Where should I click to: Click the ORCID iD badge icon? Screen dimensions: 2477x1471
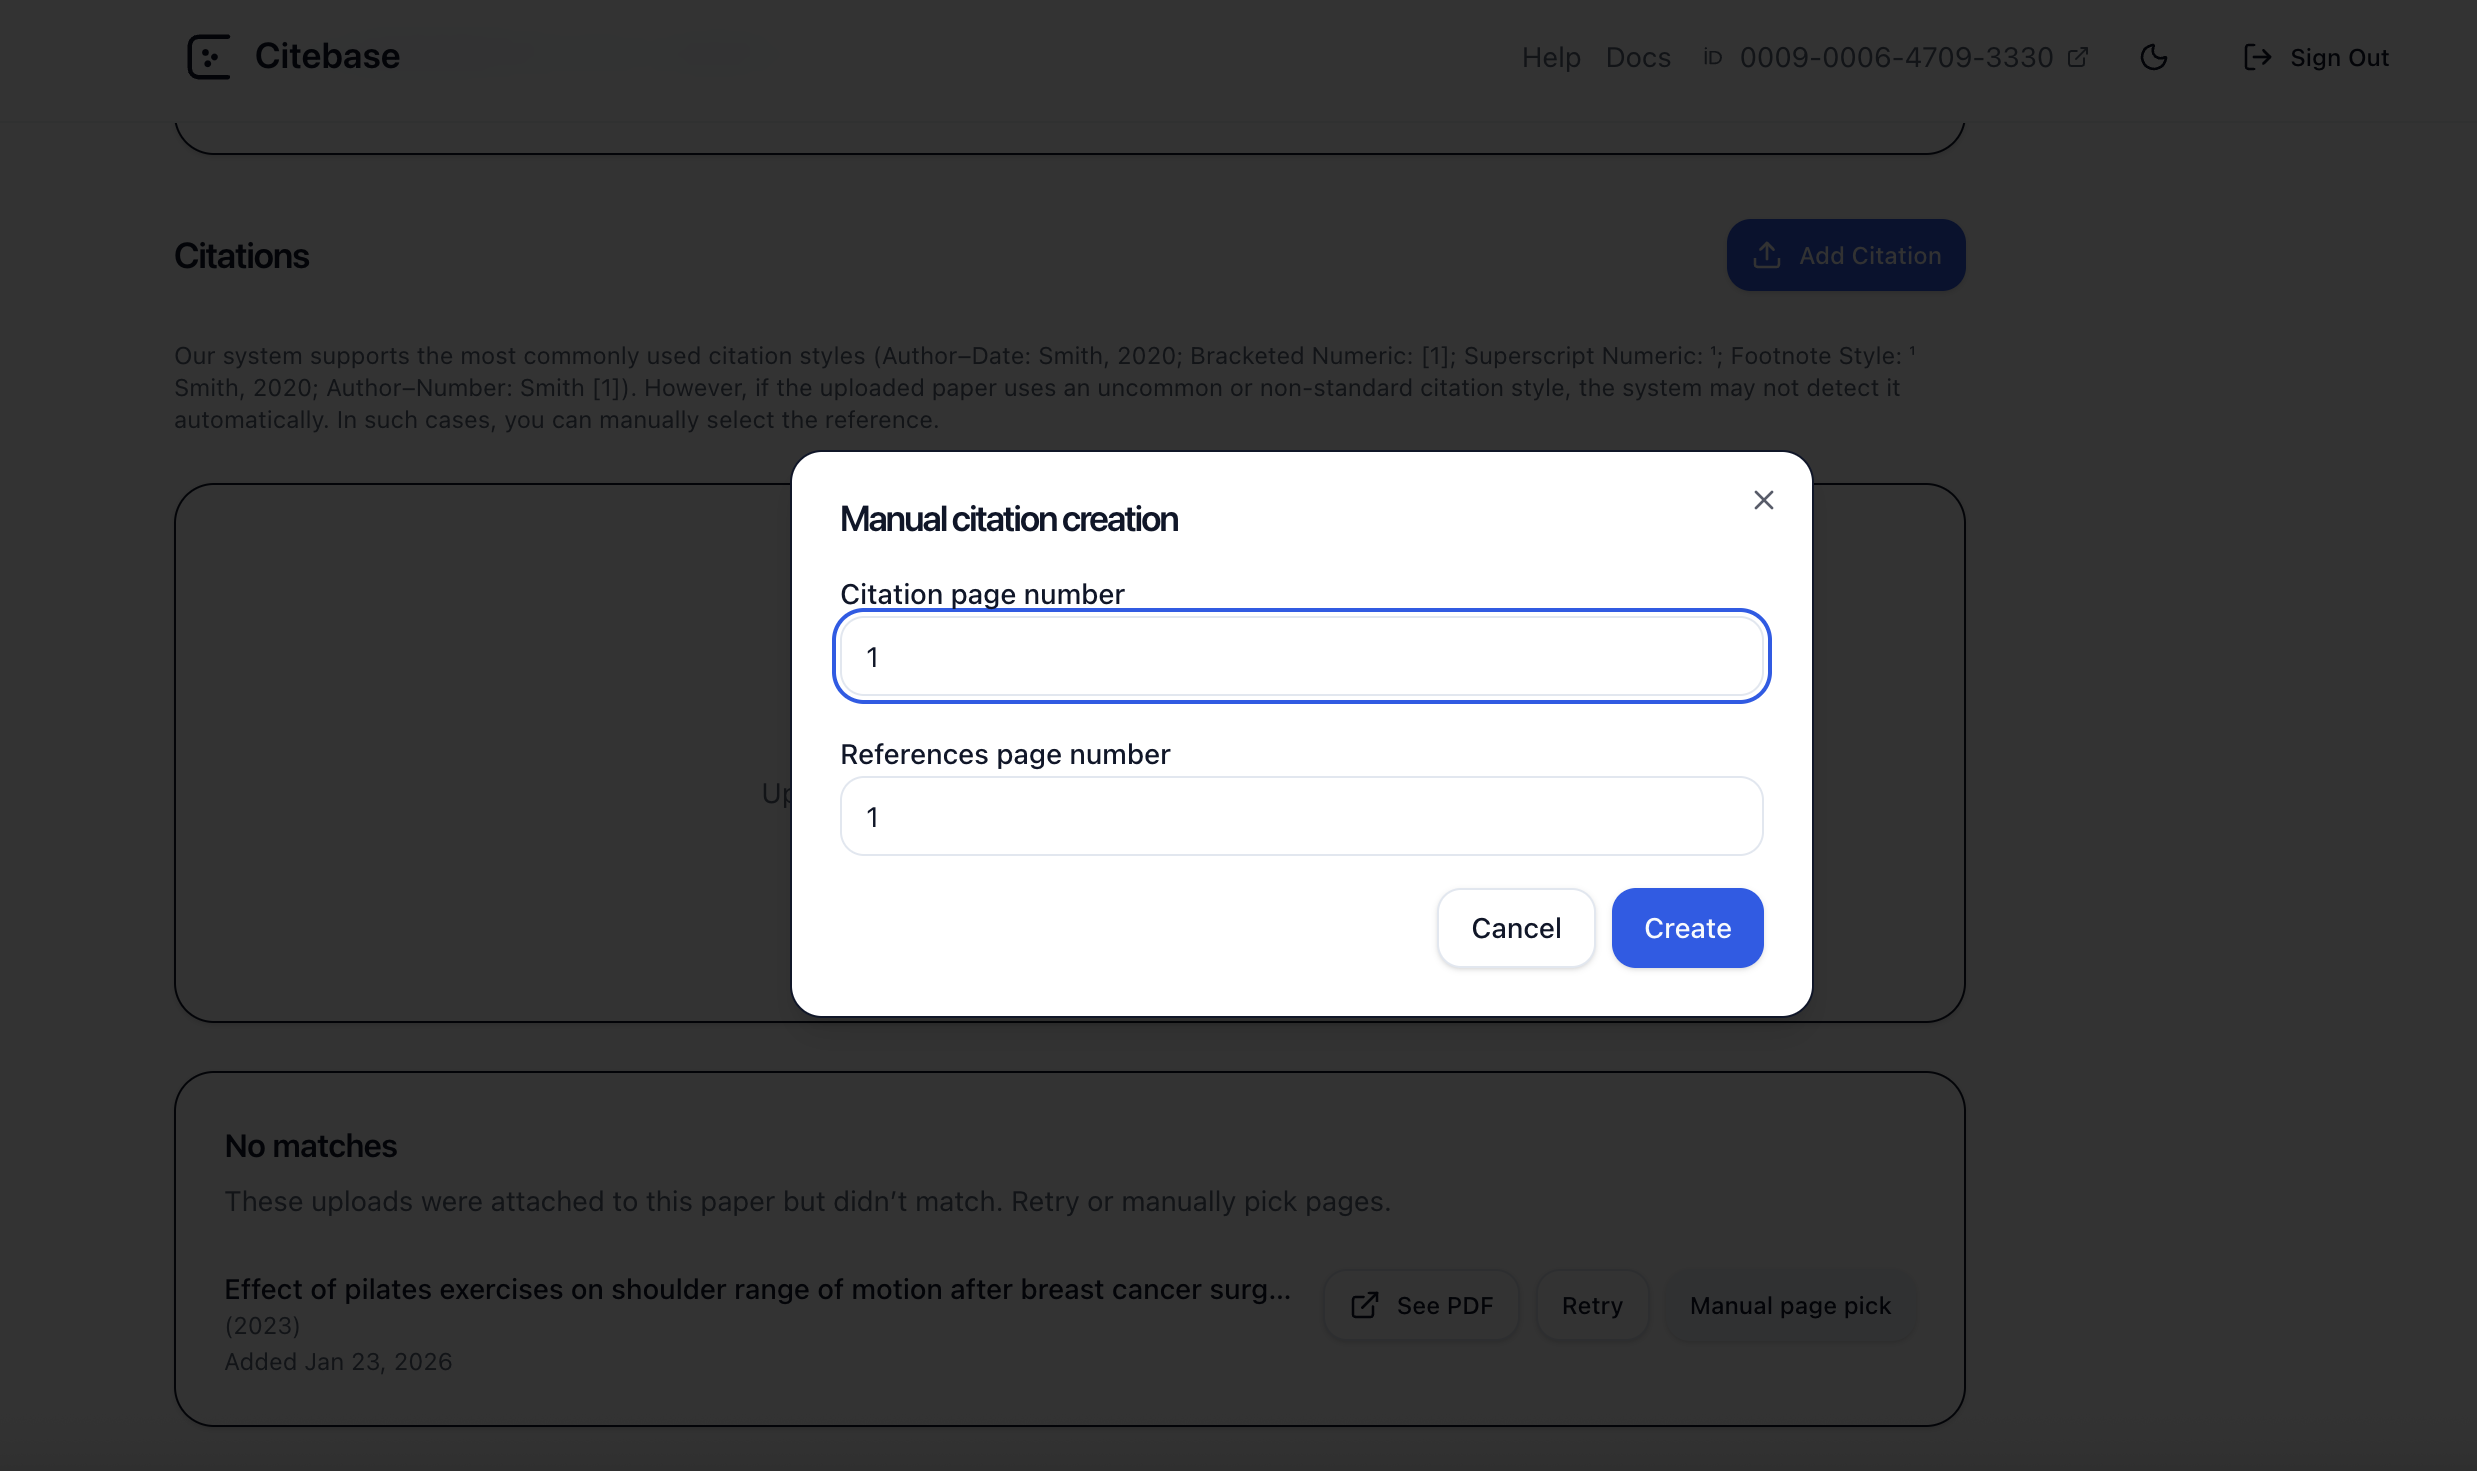tap(1713, 58)
